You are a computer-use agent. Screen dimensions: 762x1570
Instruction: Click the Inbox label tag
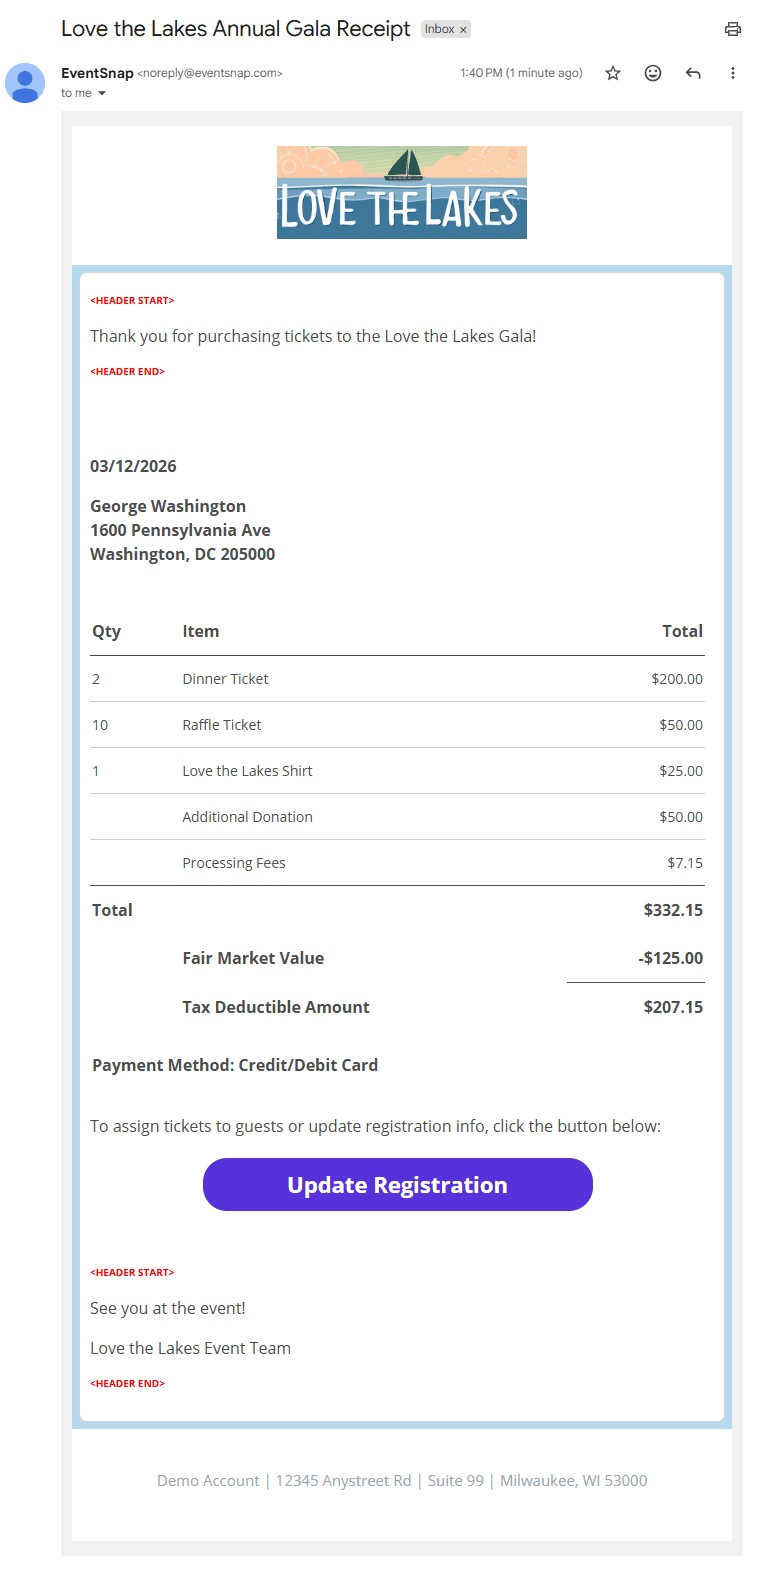pos(439,29)
